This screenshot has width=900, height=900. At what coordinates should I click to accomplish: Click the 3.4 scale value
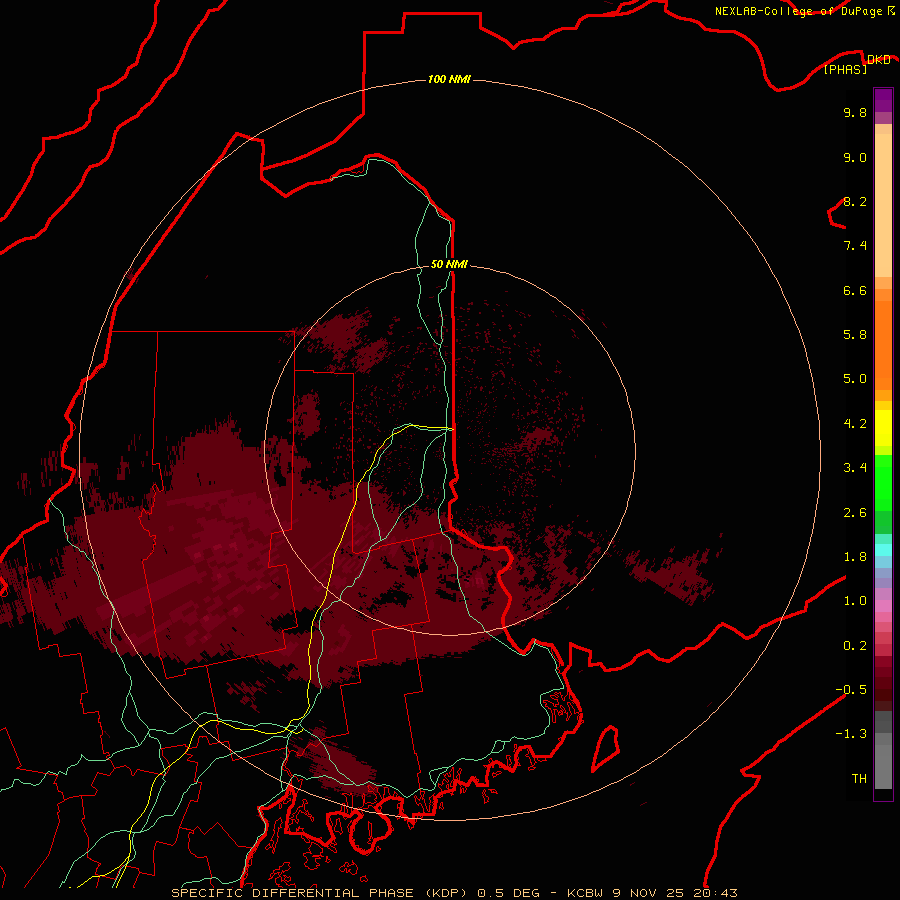point(855,468)
